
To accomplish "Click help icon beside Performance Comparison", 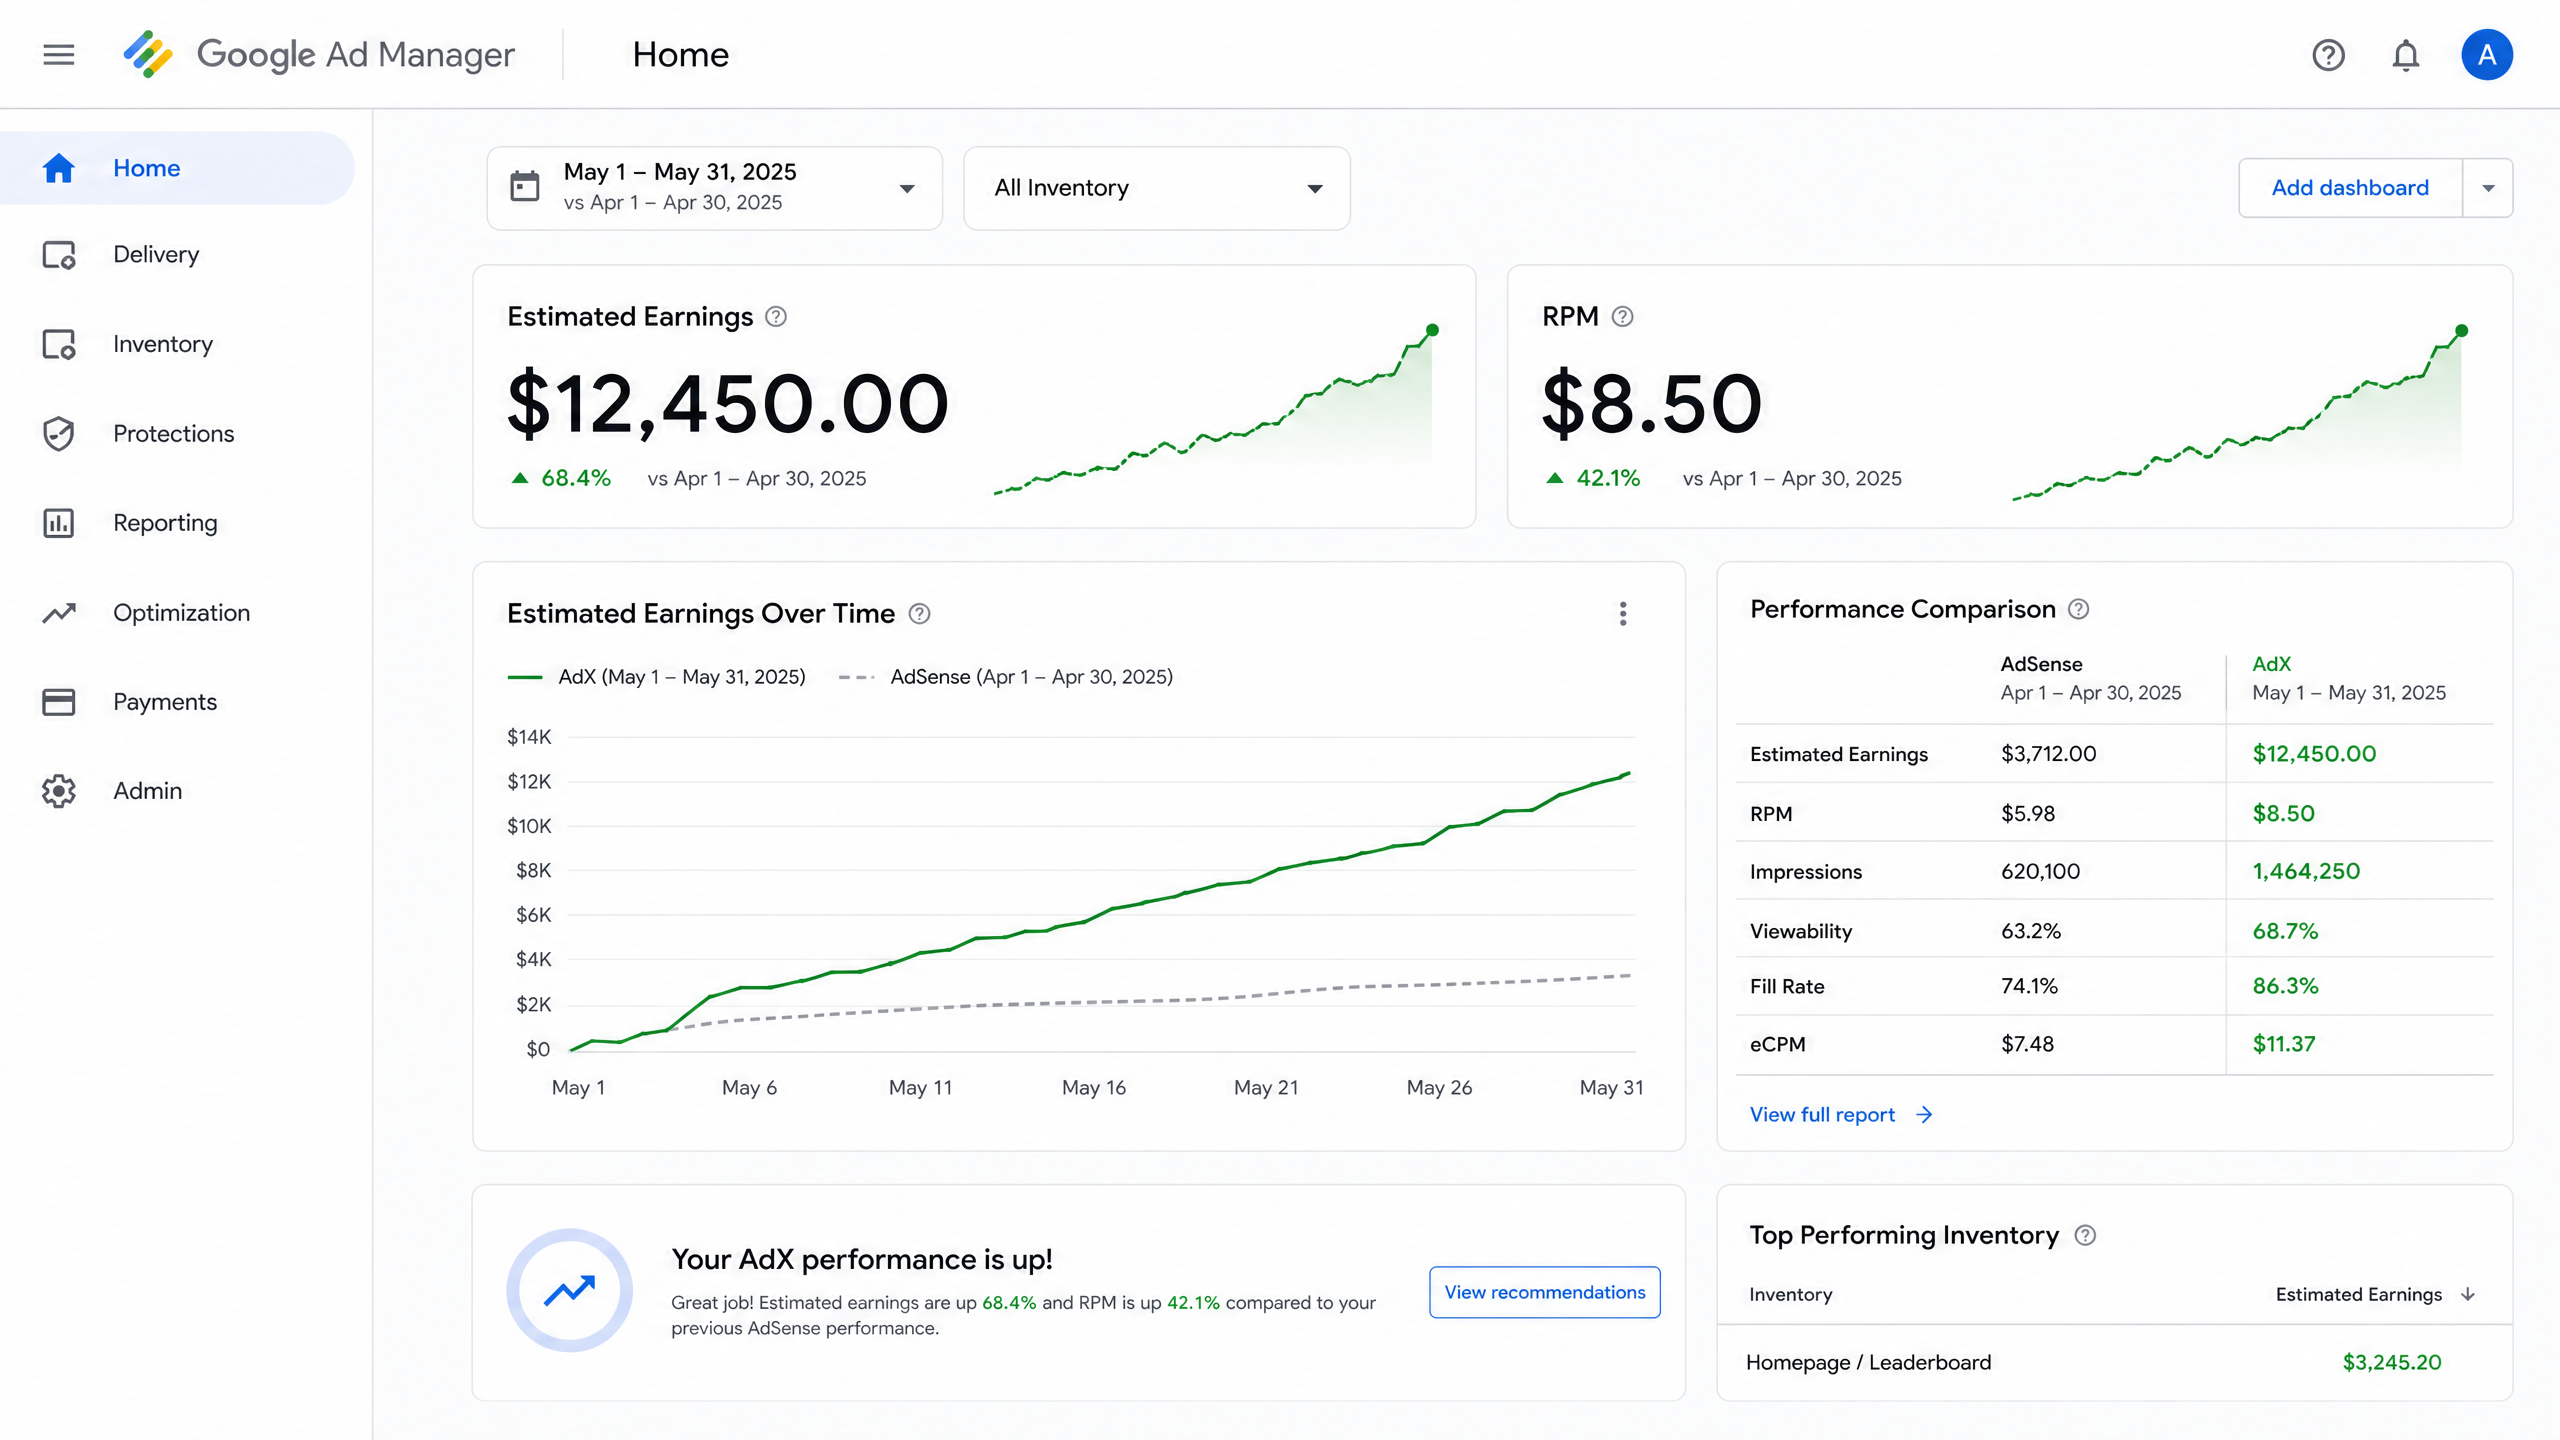I will click(x=2078, y=609).
